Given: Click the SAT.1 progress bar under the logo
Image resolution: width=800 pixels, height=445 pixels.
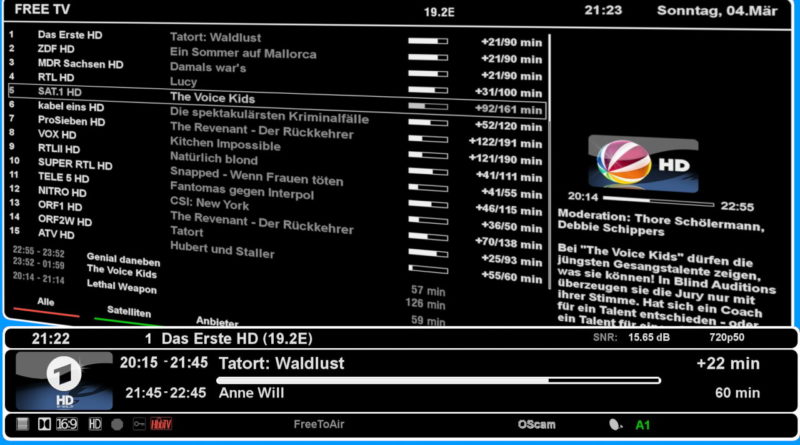Looking at the screenshot, I should click(x=658, y=201).
